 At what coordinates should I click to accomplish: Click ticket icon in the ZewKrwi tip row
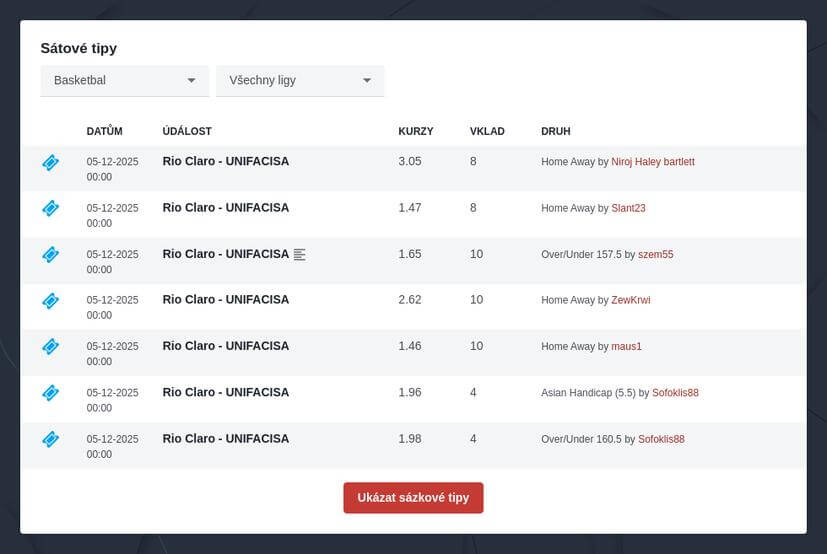point(50,300)
